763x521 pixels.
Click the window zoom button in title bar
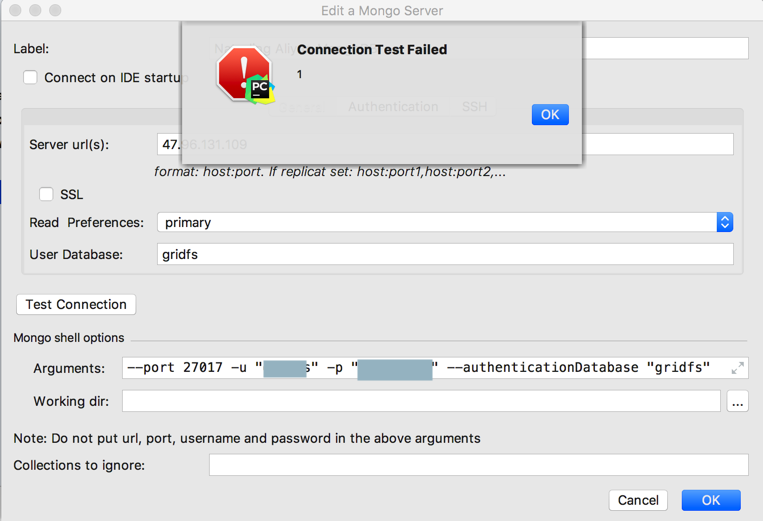tap(55, 11)
